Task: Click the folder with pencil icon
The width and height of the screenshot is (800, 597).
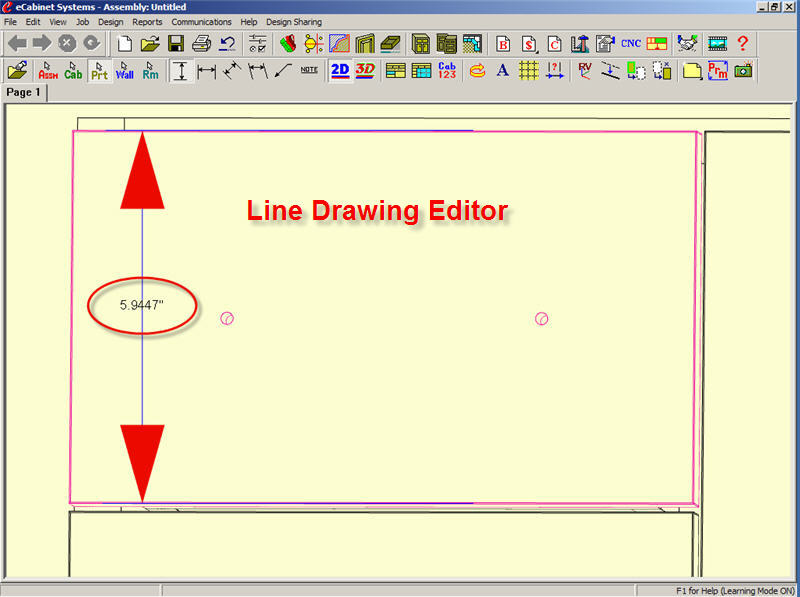Action: point(18,71)
